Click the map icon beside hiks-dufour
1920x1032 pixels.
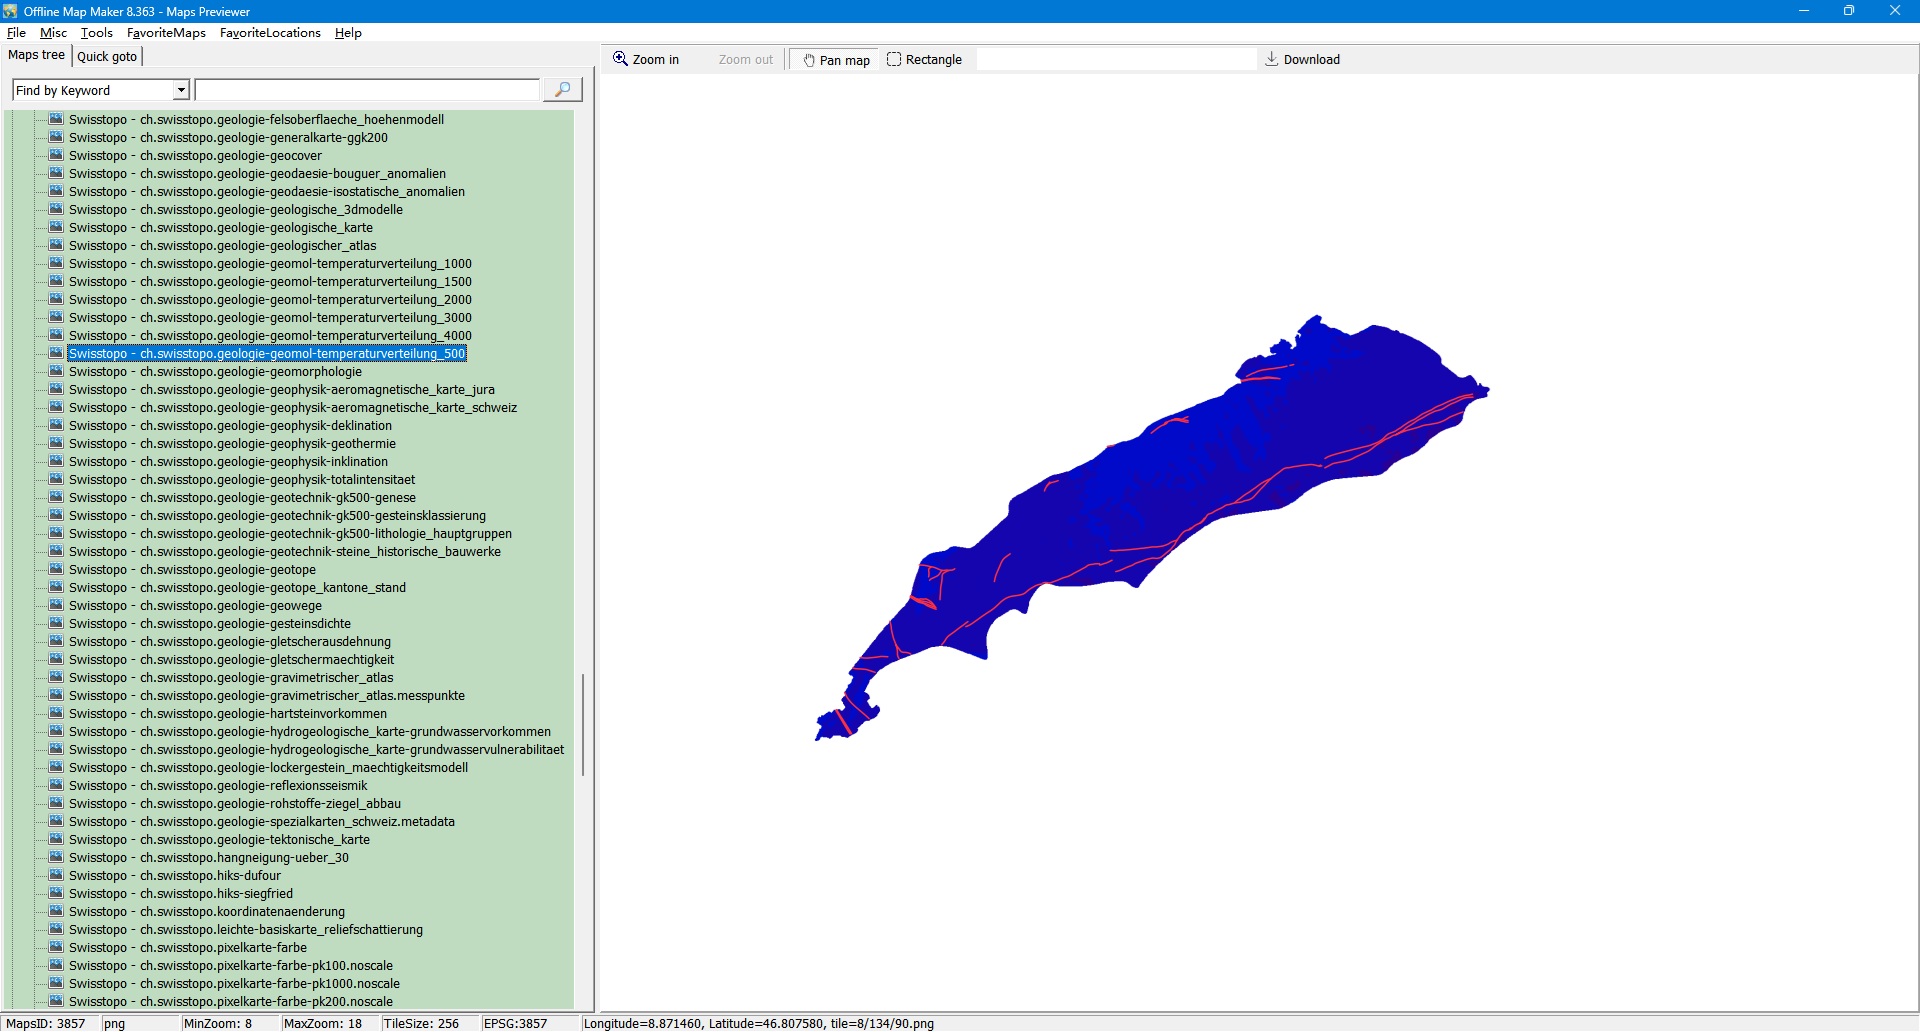57,876
